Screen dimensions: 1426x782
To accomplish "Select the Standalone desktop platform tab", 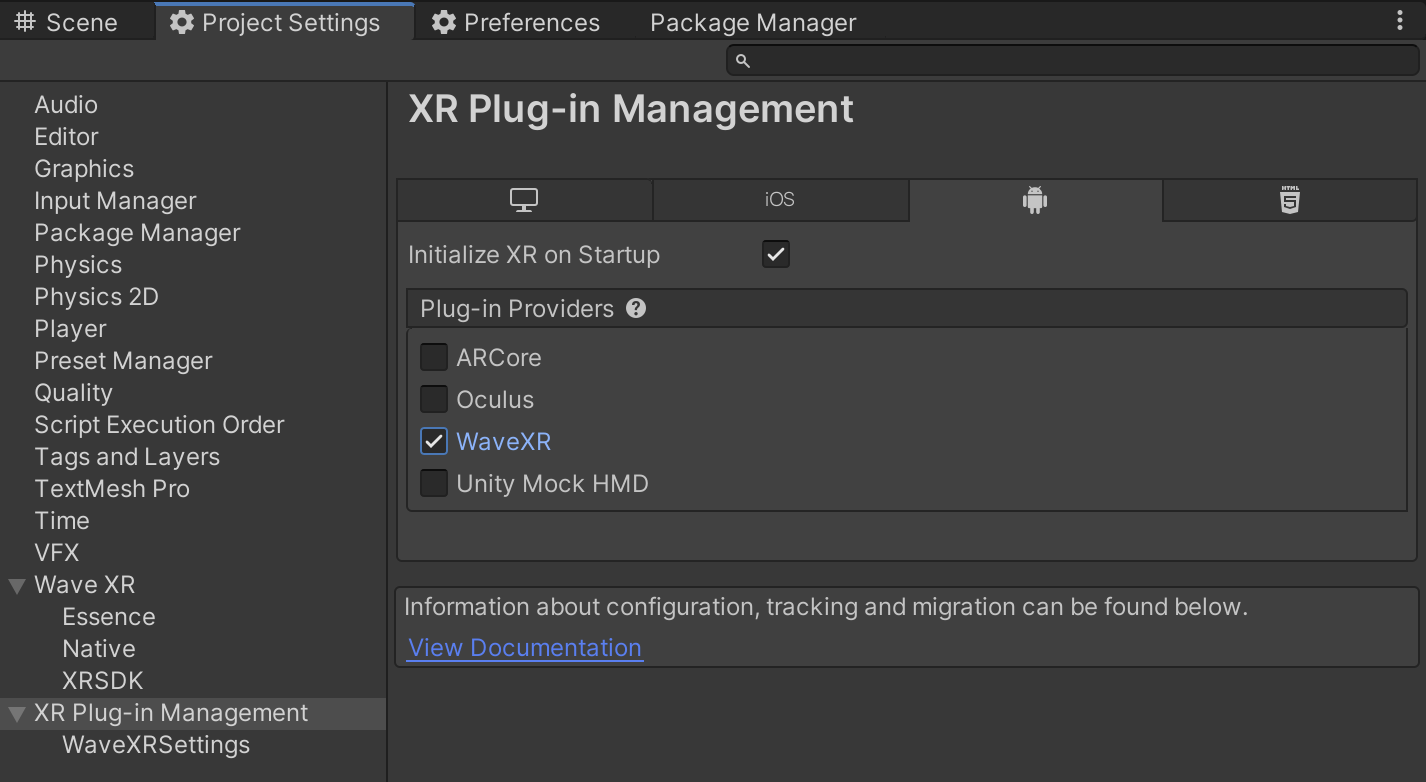I will [x=524, y=200].
